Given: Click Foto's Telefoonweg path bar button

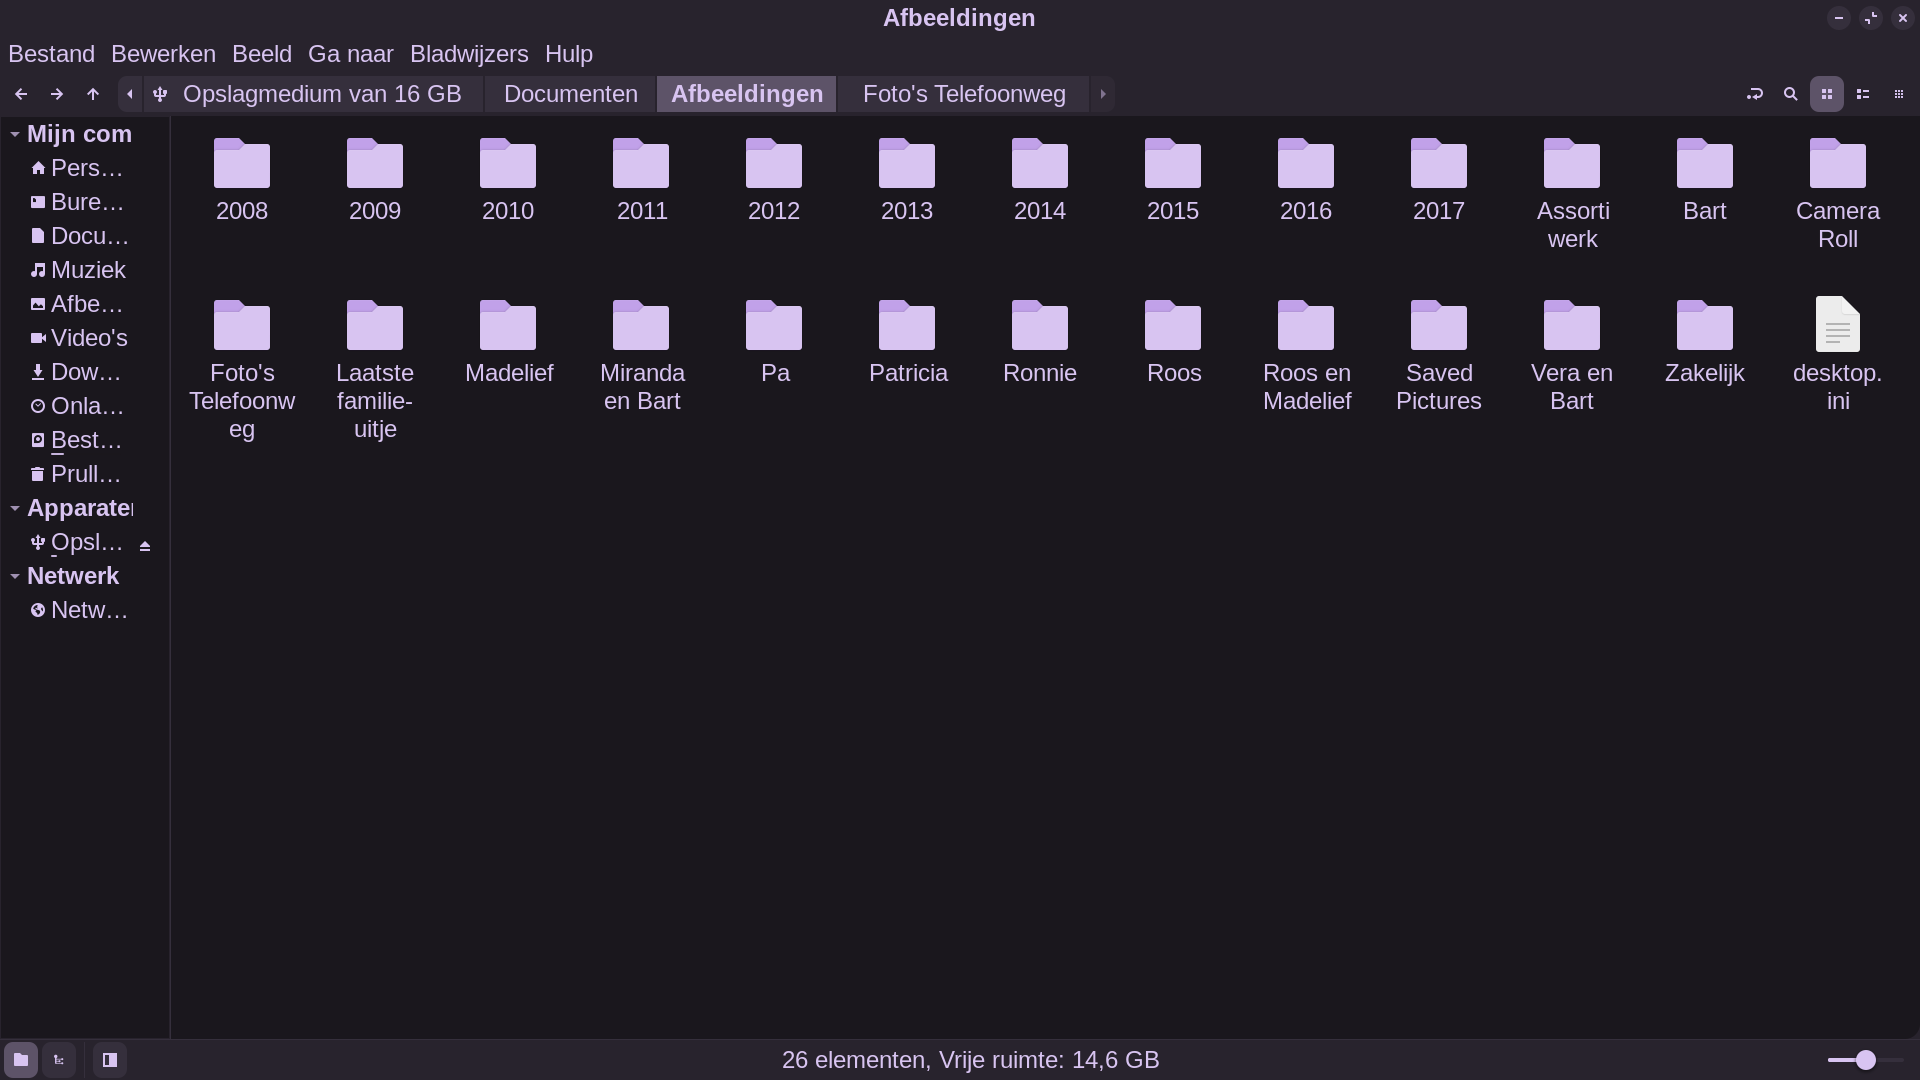Looking at the screenshot, I should click(963, 94).
